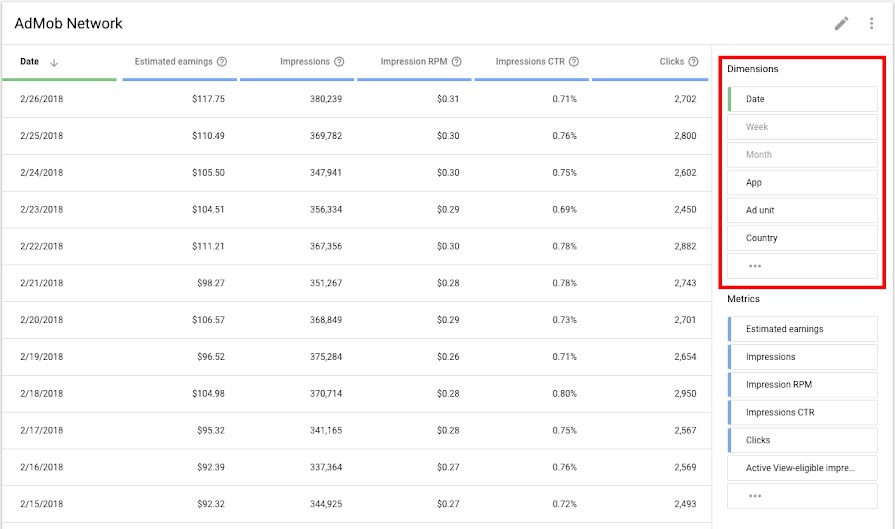Click the 2/24/2018 date cell
The height and width of the screenshot is (529, 895).
coord(42,172)
